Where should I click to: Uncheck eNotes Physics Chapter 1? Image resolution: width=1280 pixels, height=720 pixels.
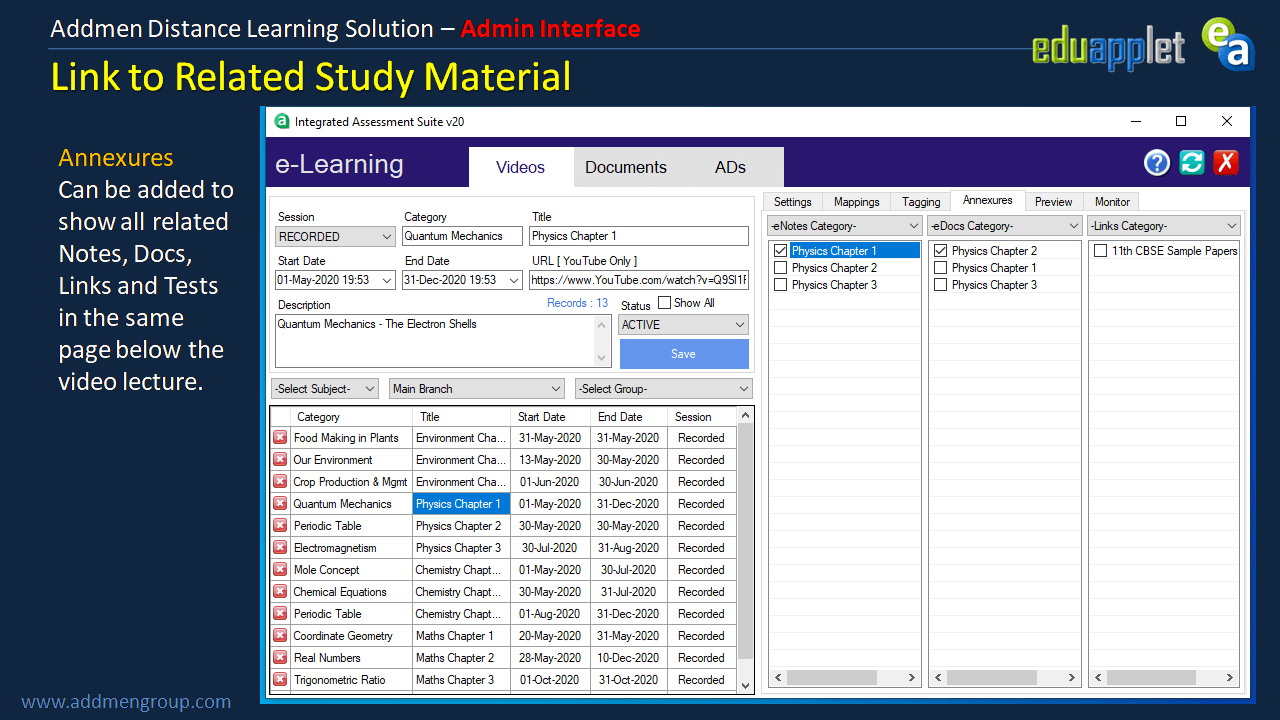(781, 251)
